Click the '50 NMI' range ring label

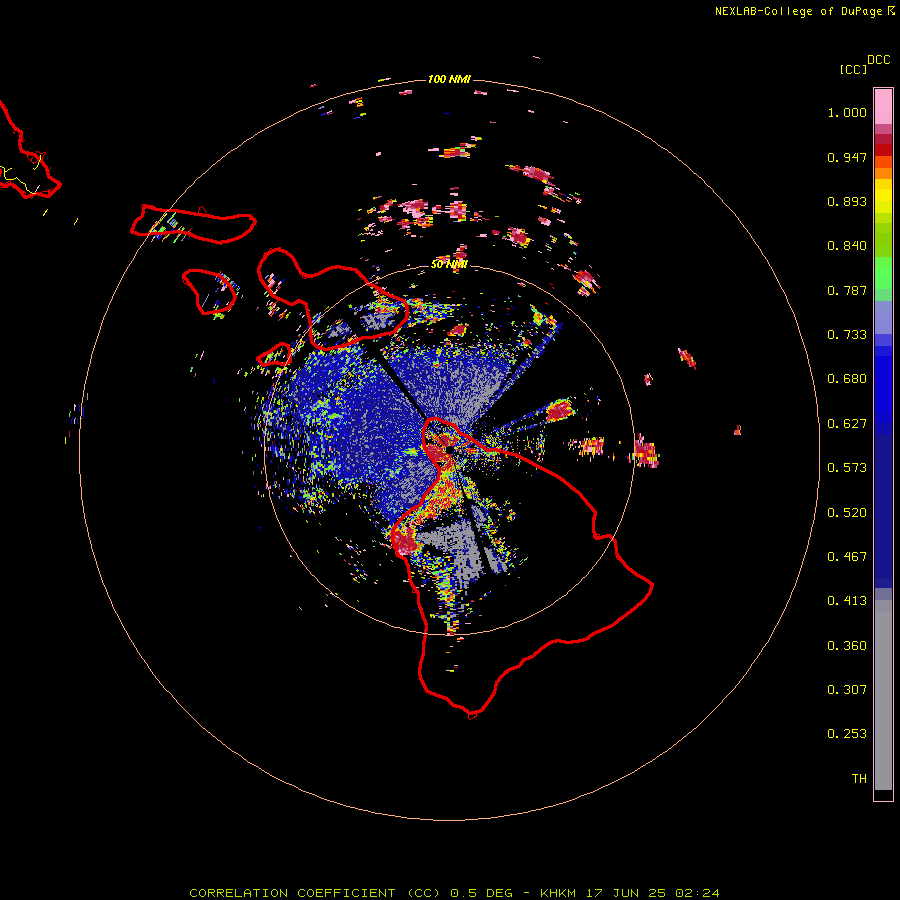[x=449, y=265]
